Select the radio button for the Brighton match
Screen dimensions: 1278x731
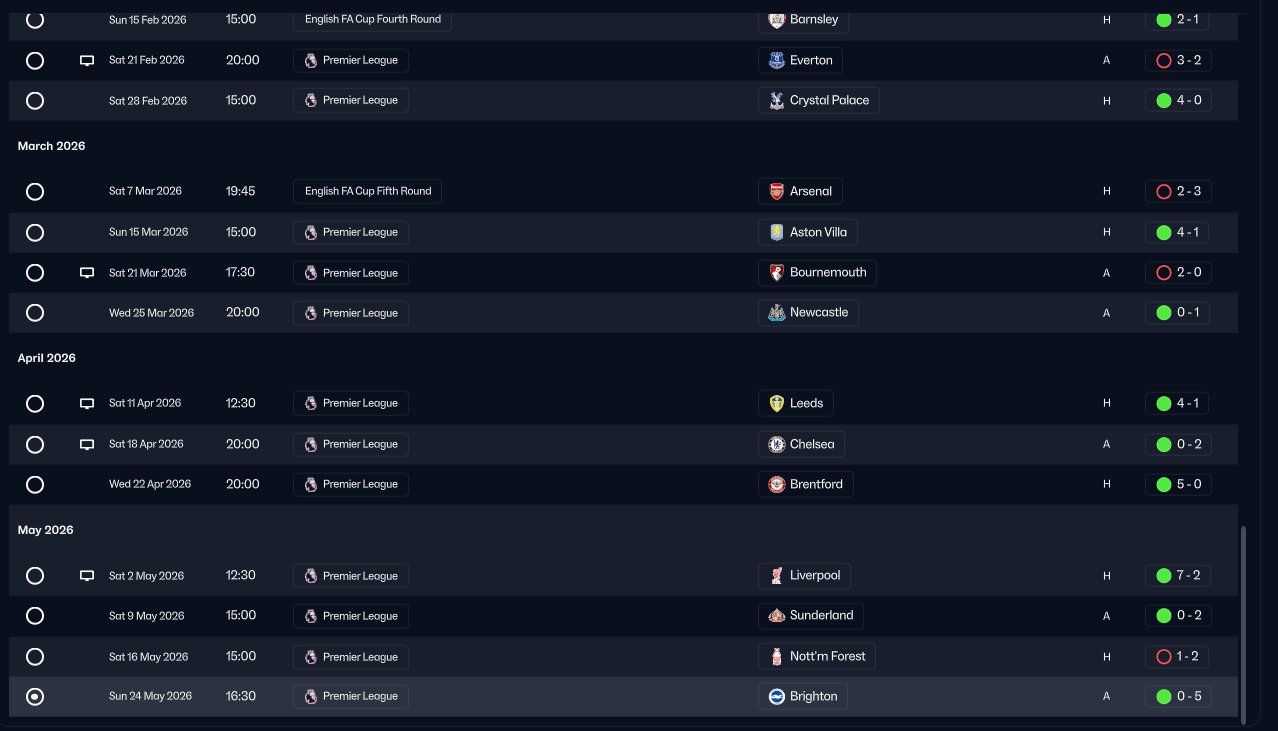(x=35, y=697)
